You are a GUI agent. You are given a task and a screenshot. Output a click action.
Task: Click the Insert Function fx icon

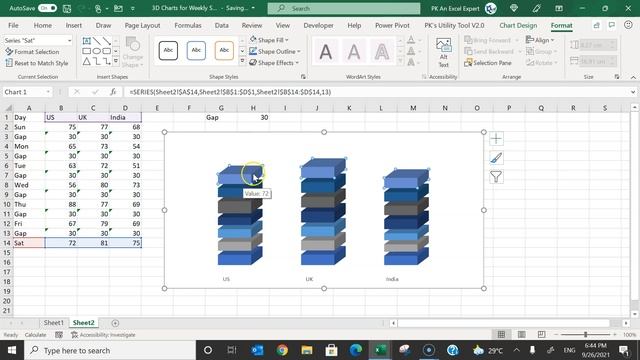[113, 92]
